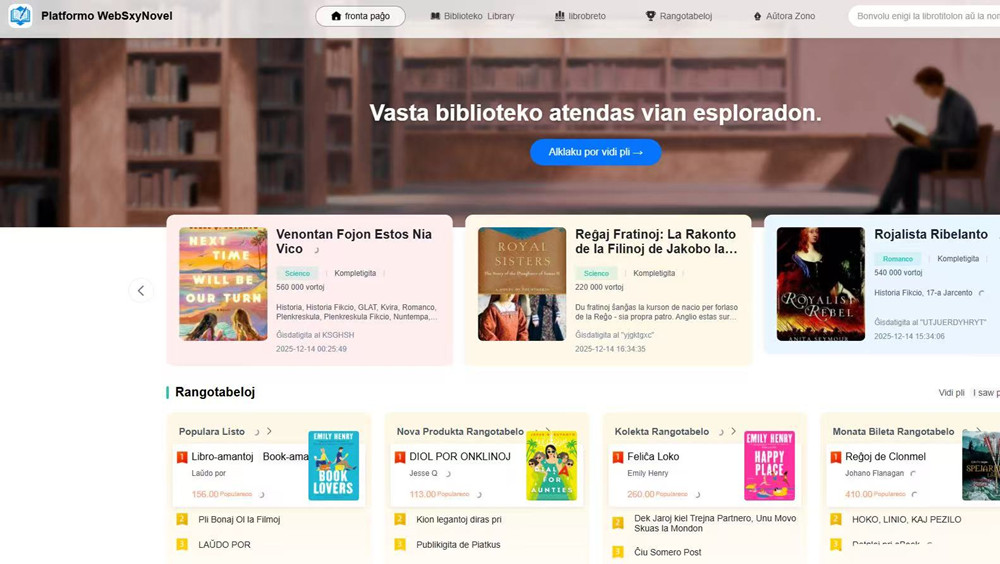This screenshot has width=1000, height=564.
Task: Click the bar-chart icon next to librobreto
Action: [559, 16]
